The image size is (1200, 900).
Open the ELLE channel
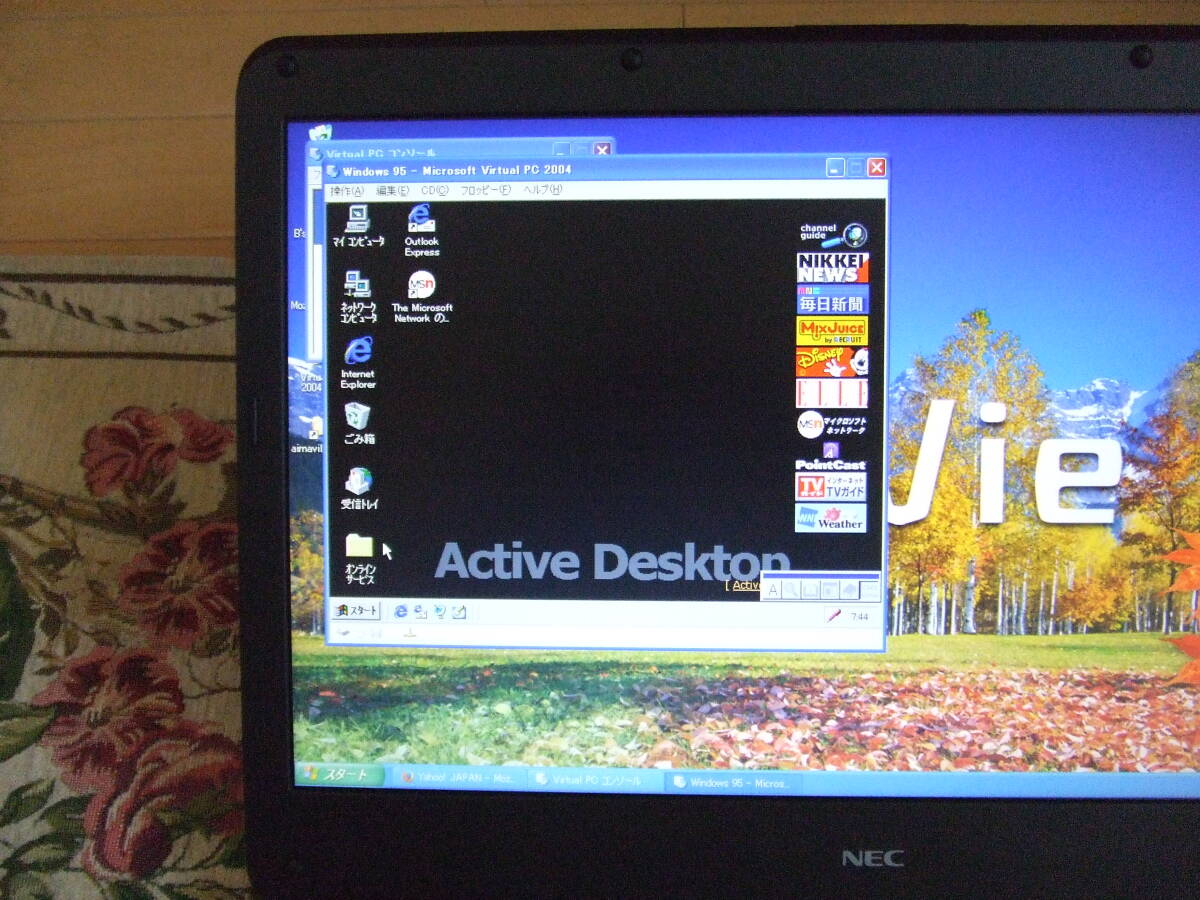click(x=832, y=393)
